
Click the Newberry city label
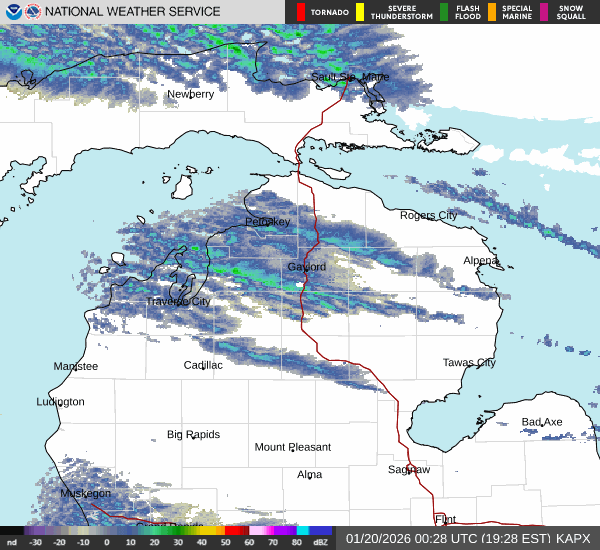pyautogui.click(x=190, y=94)
